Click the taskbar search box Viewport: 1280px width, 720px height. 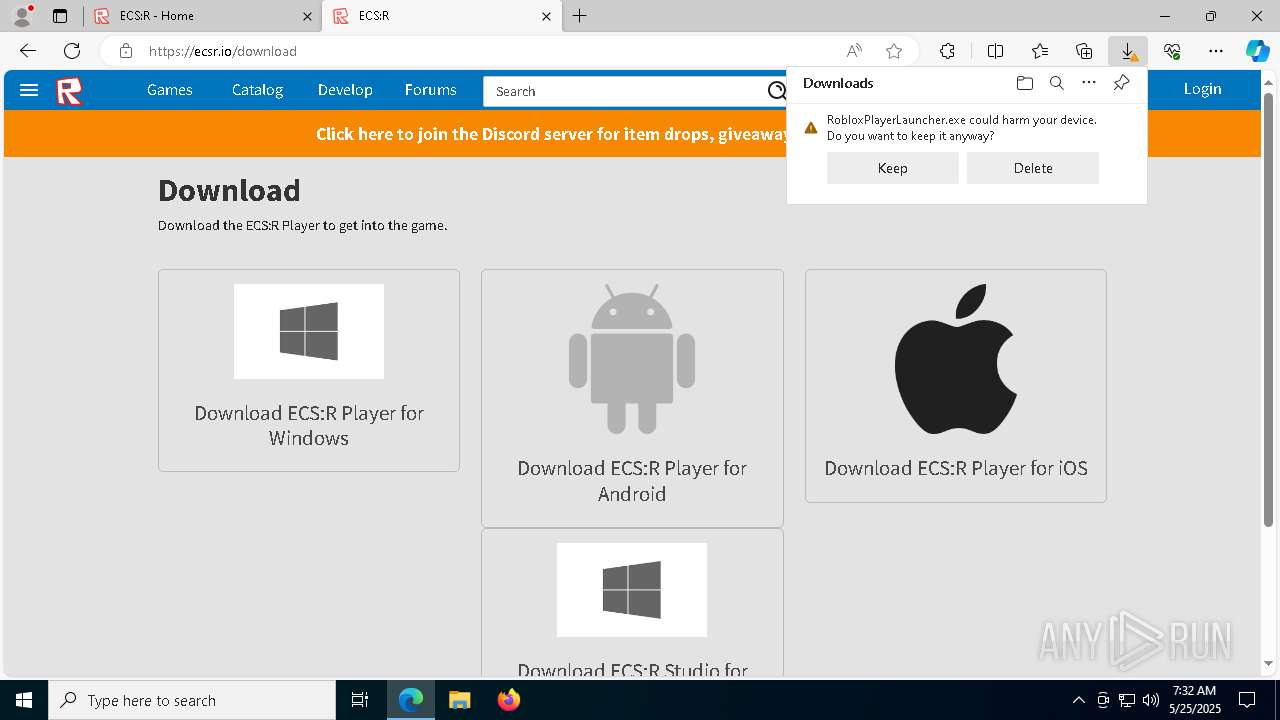point(192,700)
